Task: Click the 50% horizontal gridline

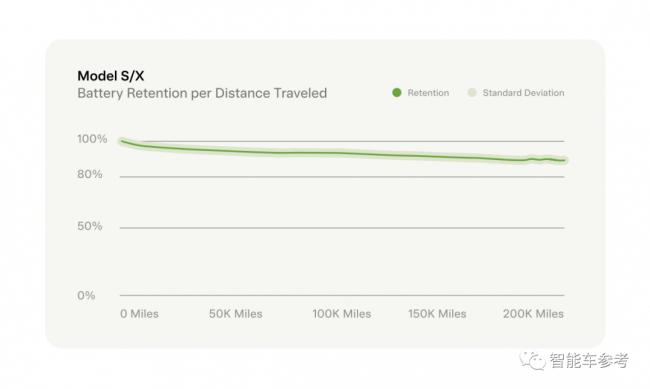Action: coord(342,228)
